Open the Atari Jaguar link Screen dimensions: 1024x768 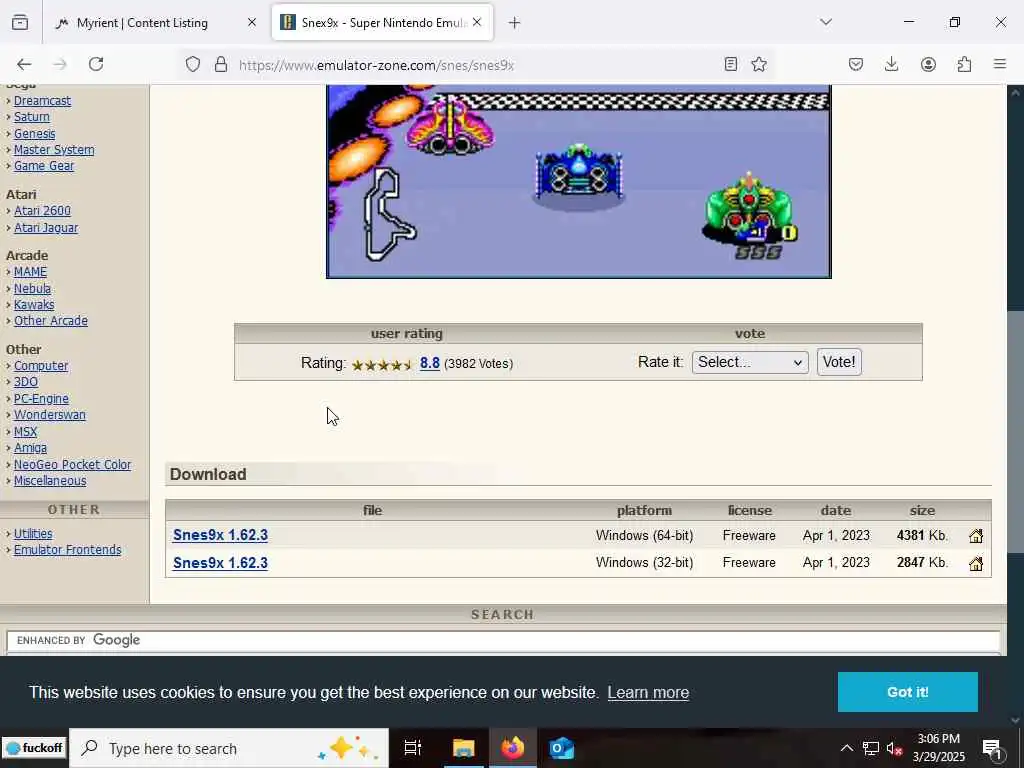46,228
